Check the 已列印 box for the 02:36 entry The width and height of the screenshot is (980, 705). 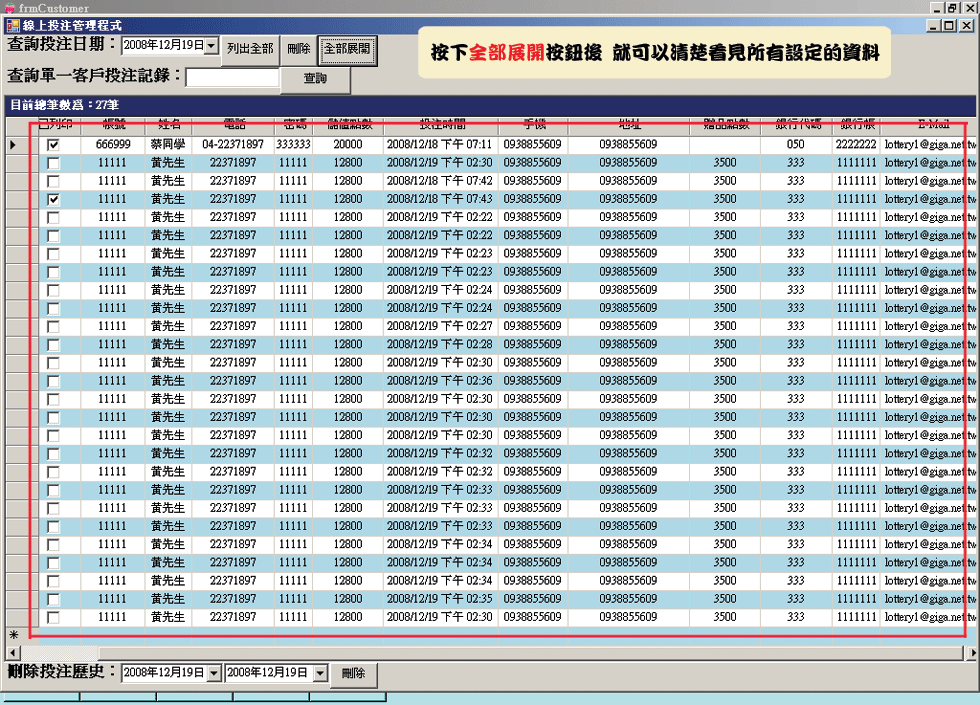tap(54, 381)
